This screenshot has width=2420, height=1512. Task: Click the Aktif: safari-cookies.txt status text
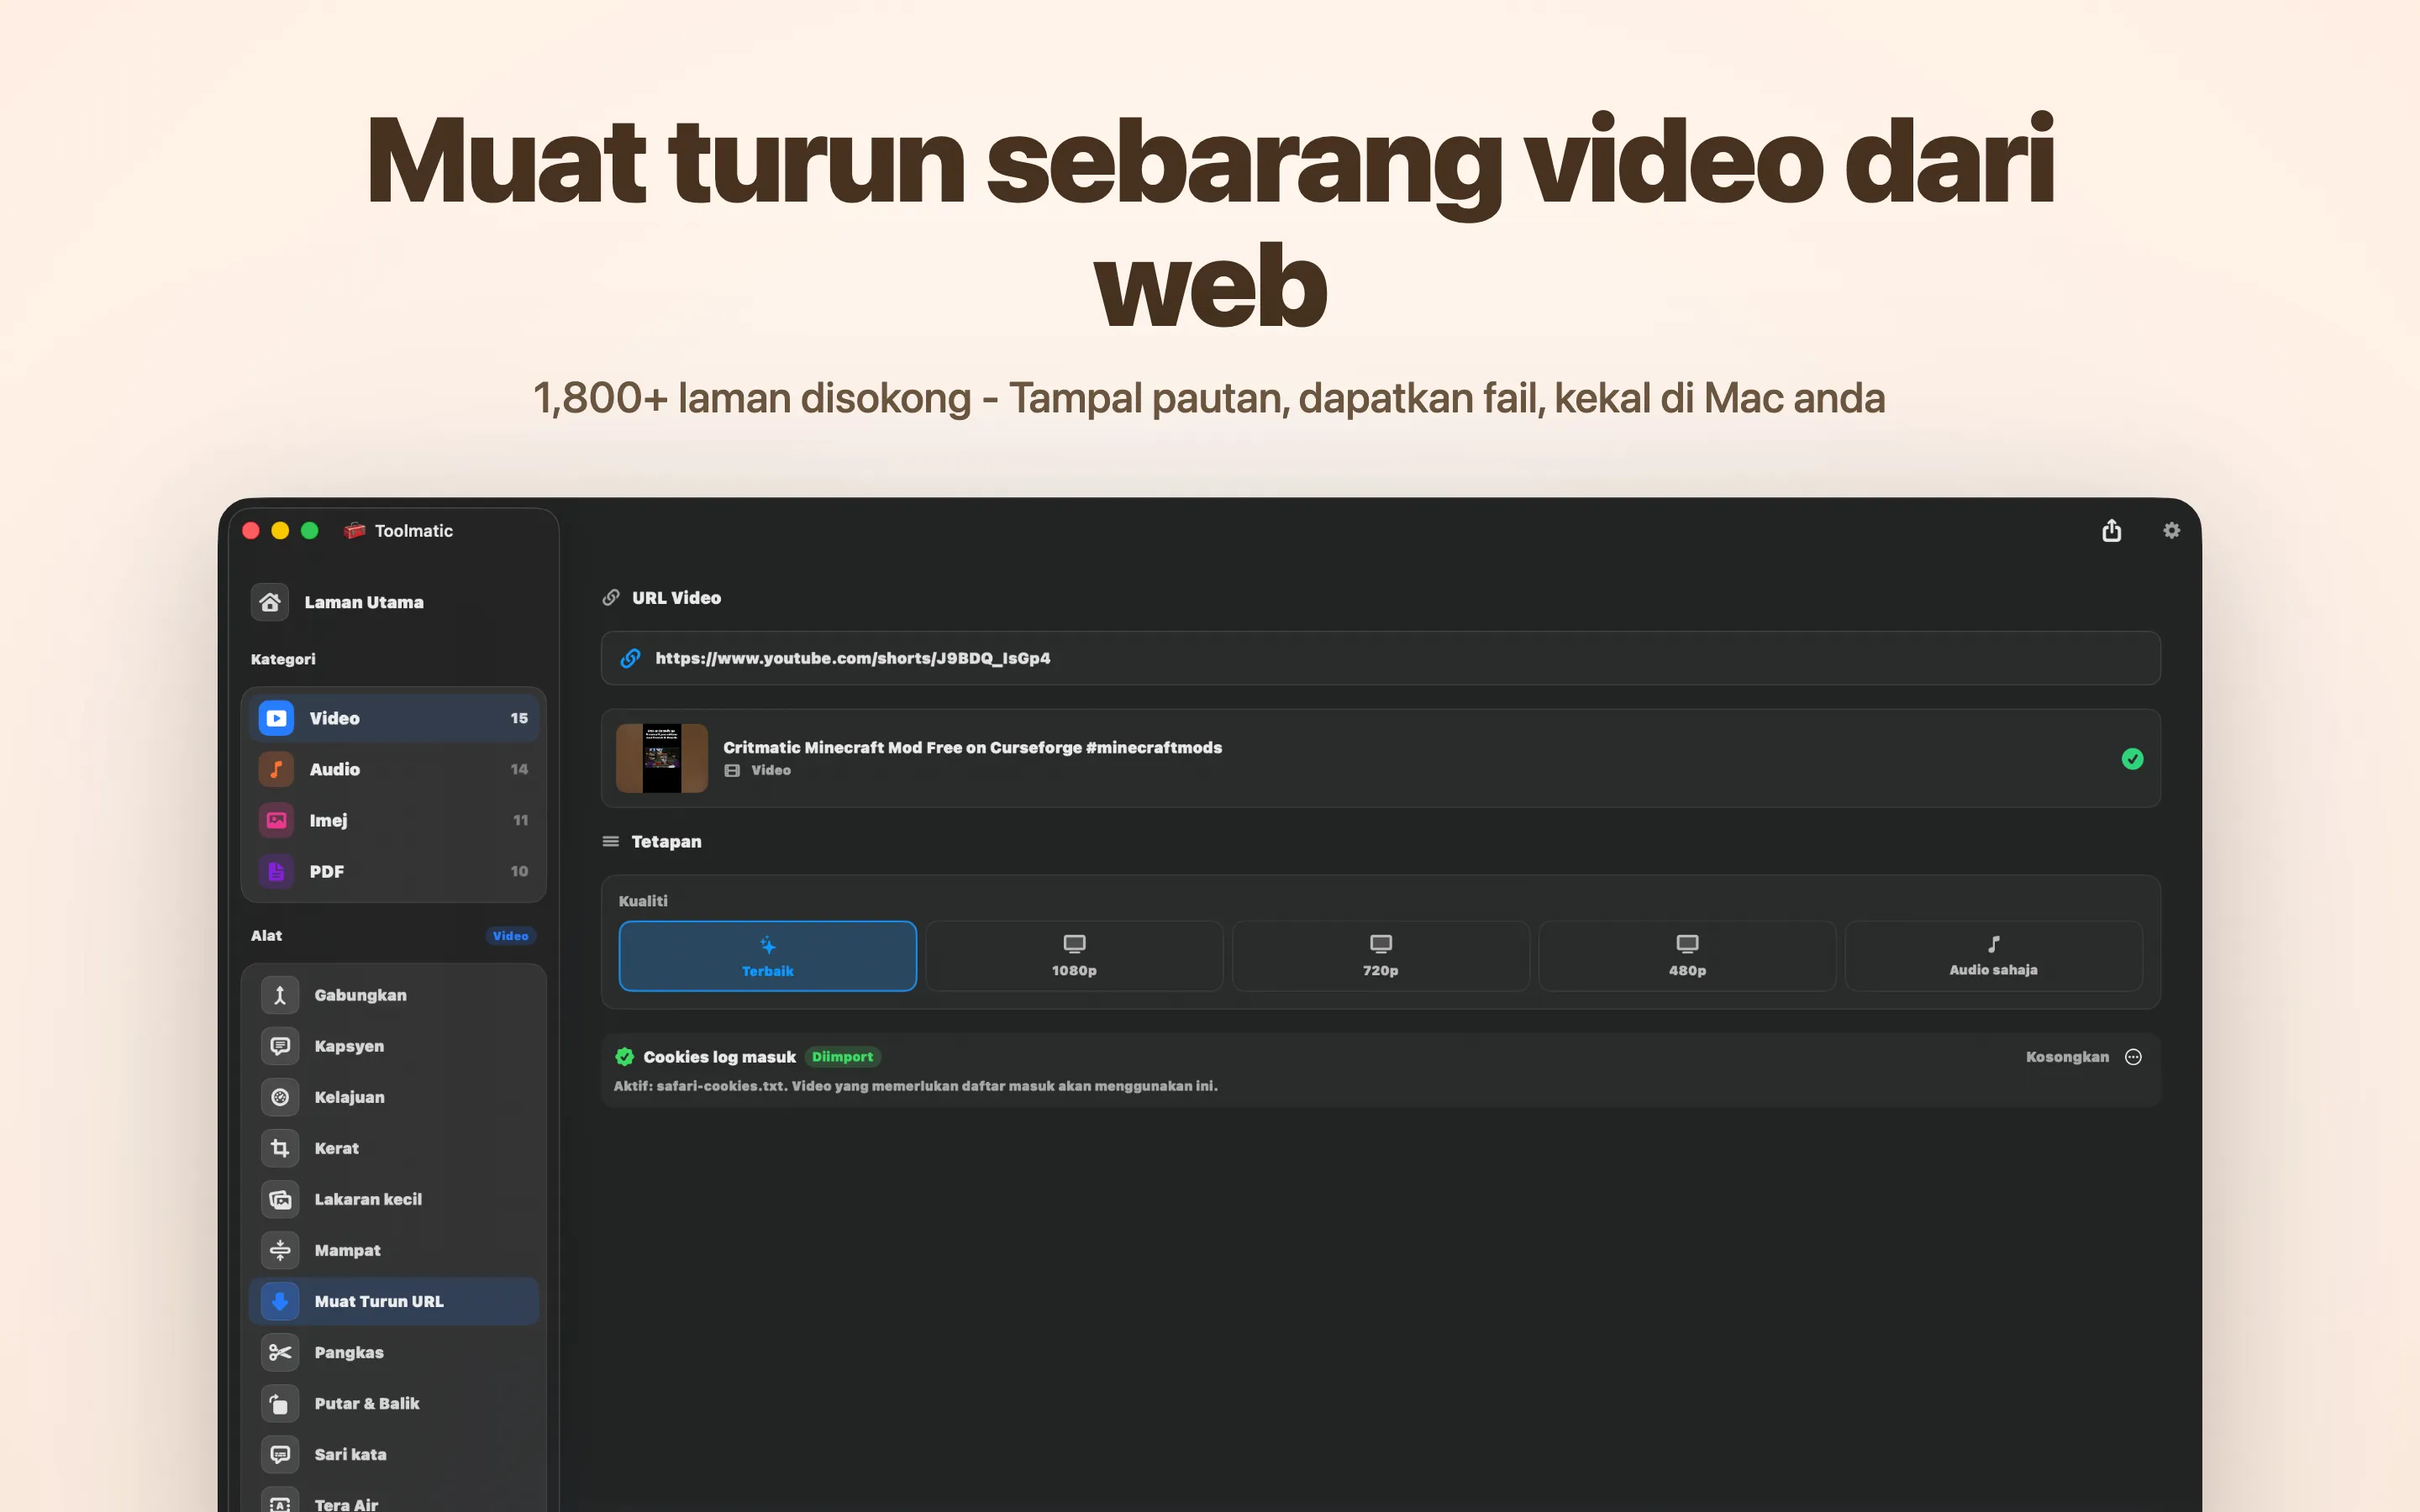point(915,1086)
